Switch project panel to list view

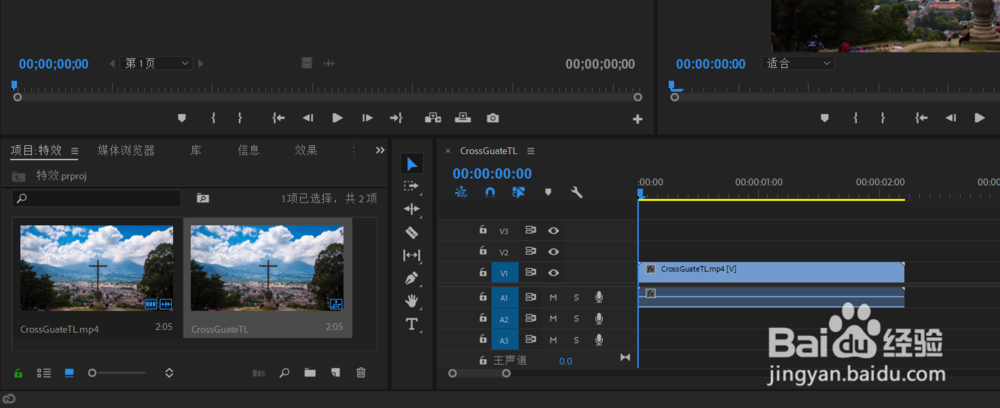pos(43,373)
